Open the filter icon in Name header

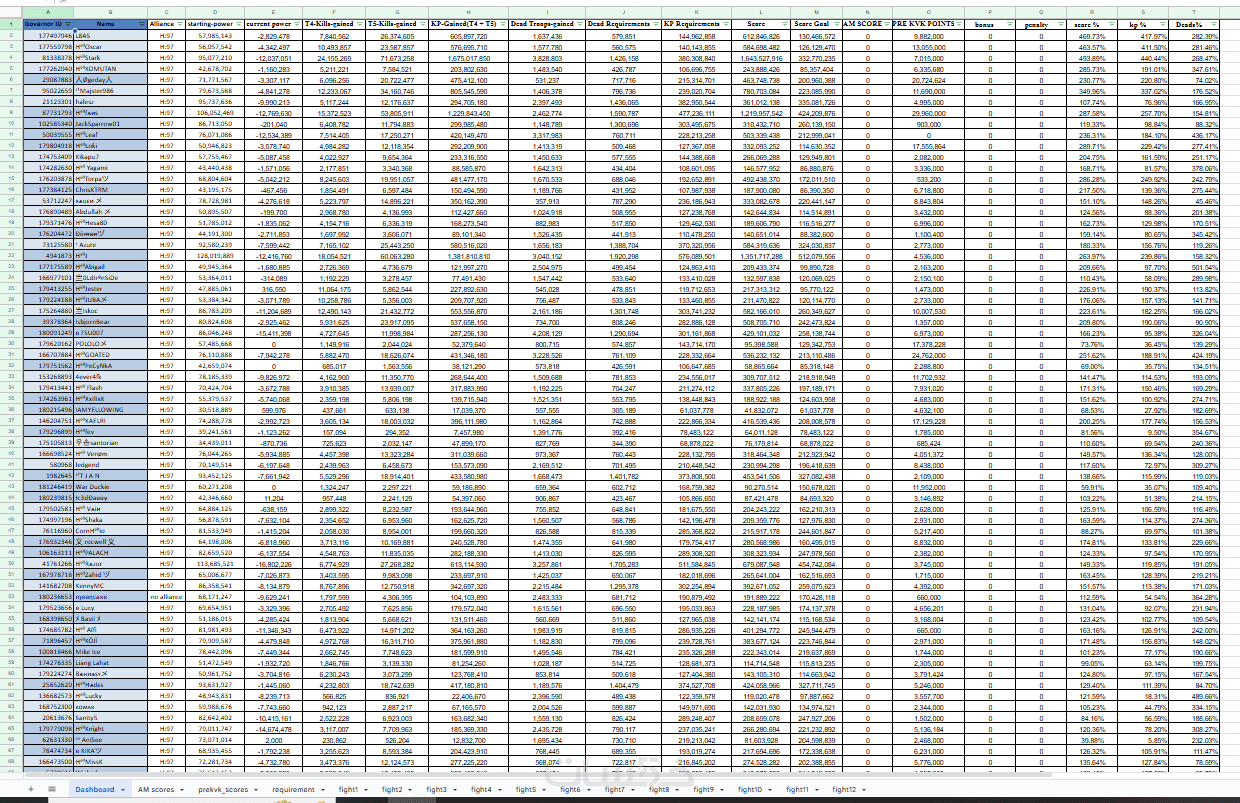[141, 24]
